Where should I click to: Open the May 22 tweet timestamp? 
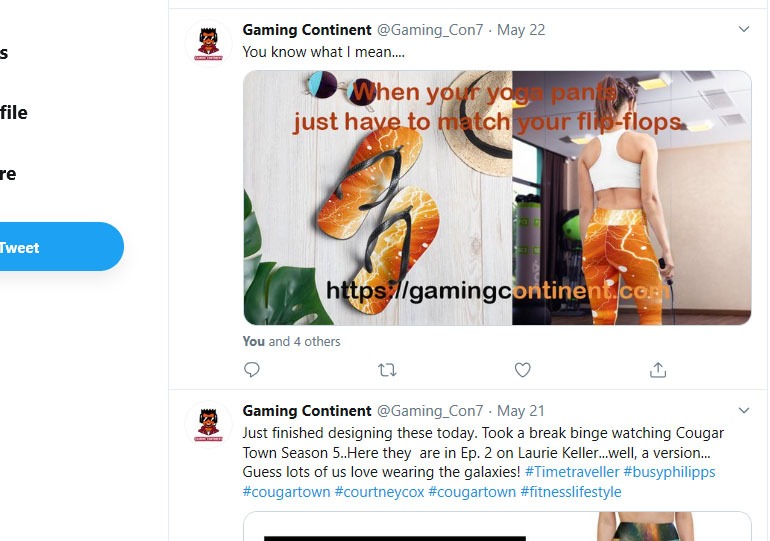point(521,30)
